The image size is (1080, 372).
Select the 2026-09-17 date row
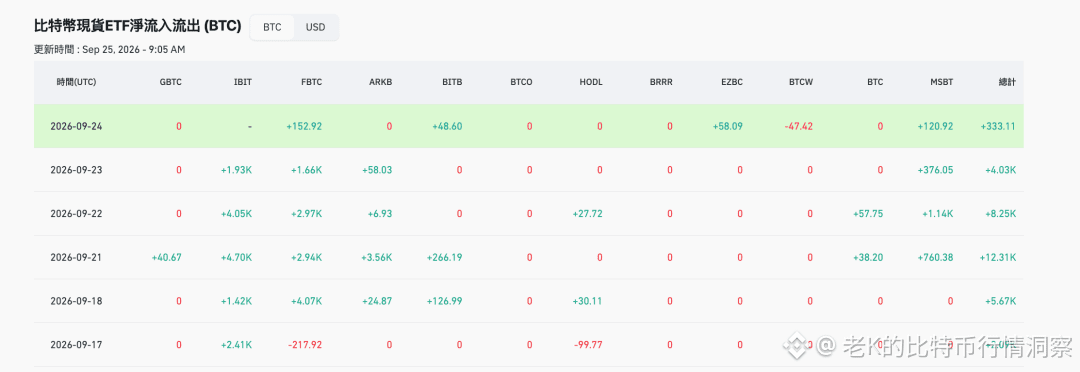coord(528,344)
